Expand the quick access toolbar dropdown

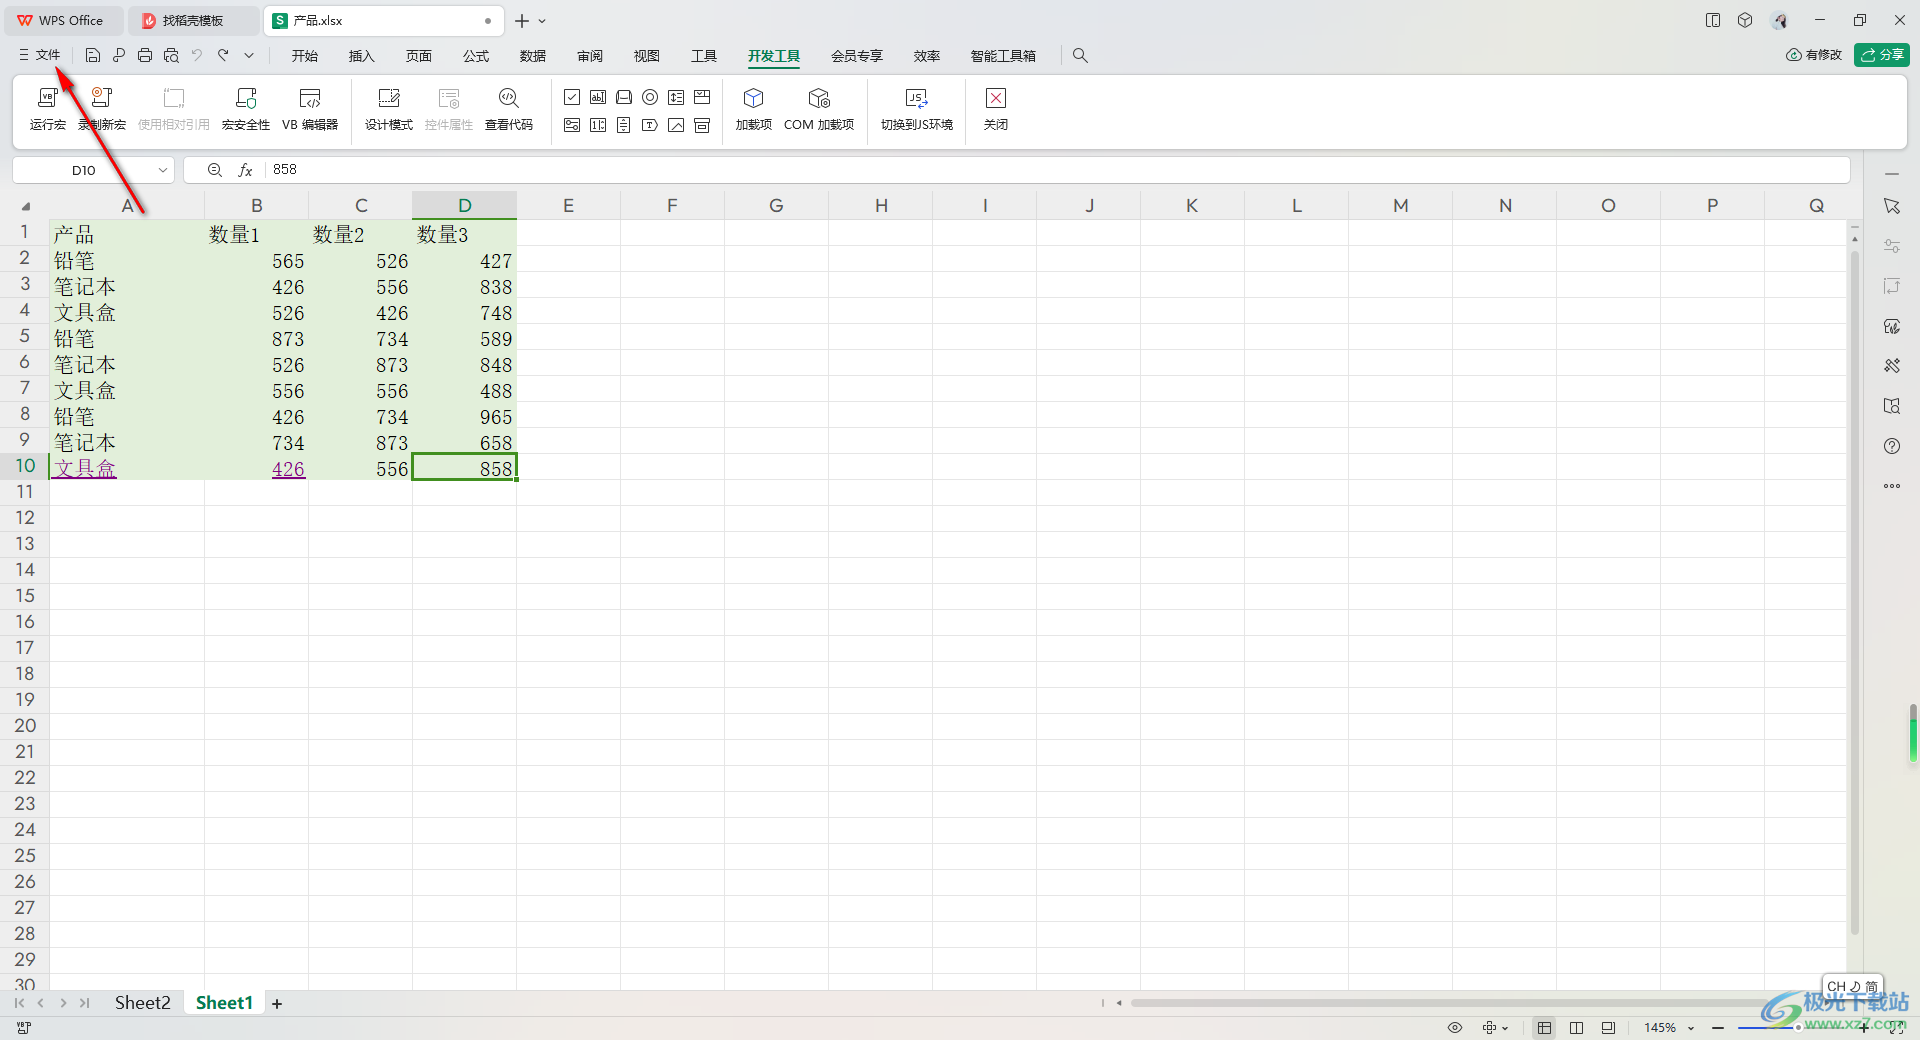pos(249,56)
